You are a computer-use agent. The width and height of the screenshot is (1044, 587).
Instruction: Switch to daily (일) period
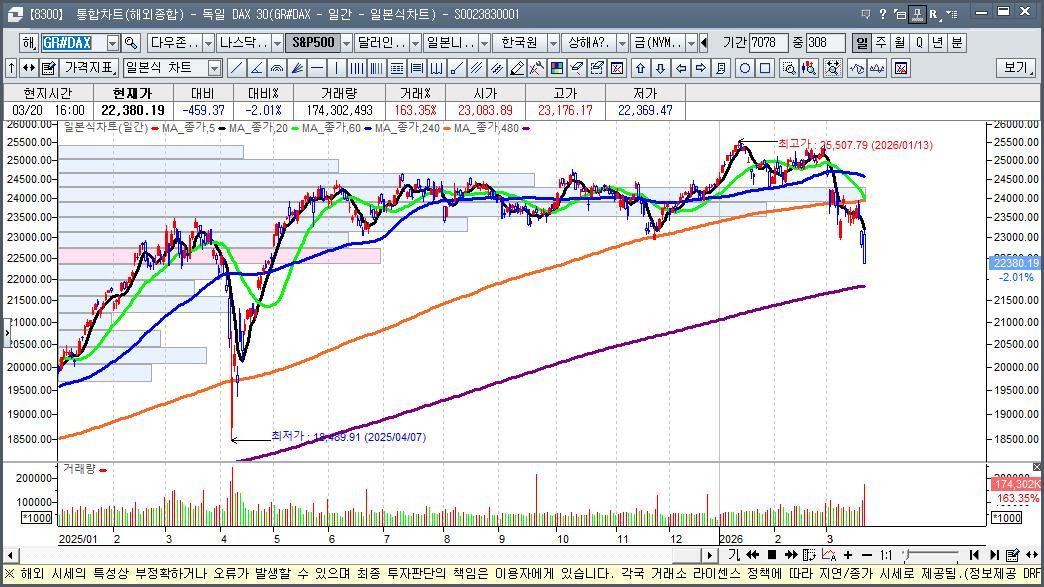(862, 43)
